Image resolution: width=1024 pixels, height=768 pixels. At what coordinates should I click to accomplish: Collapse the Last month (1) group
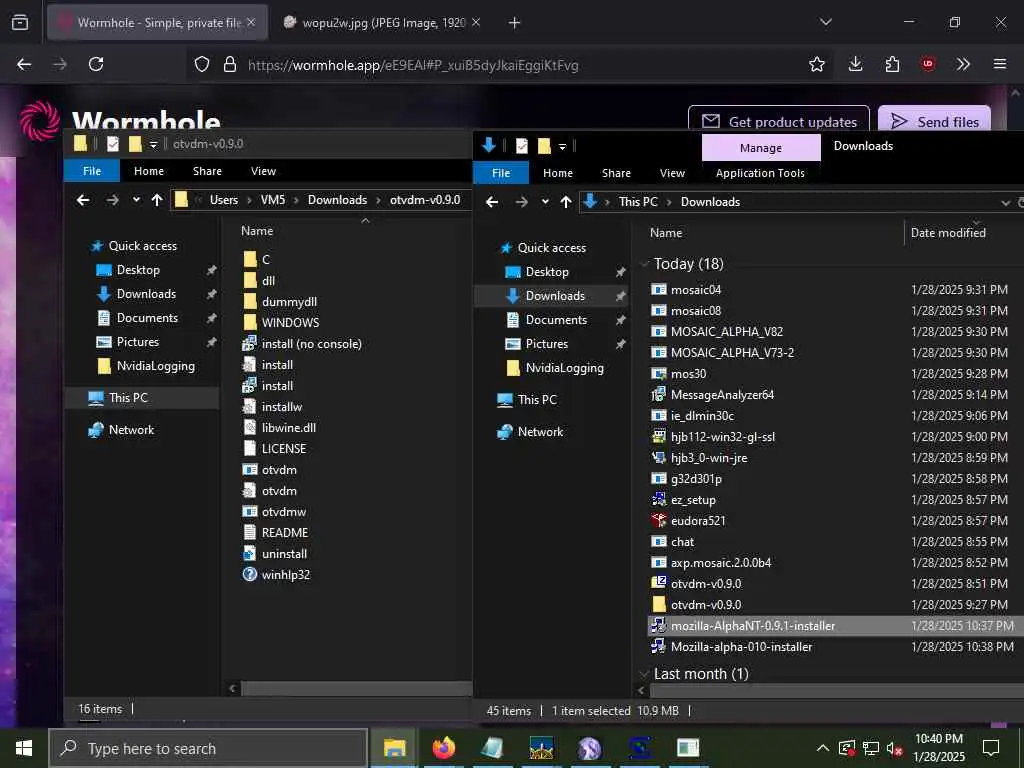[645, 673]
